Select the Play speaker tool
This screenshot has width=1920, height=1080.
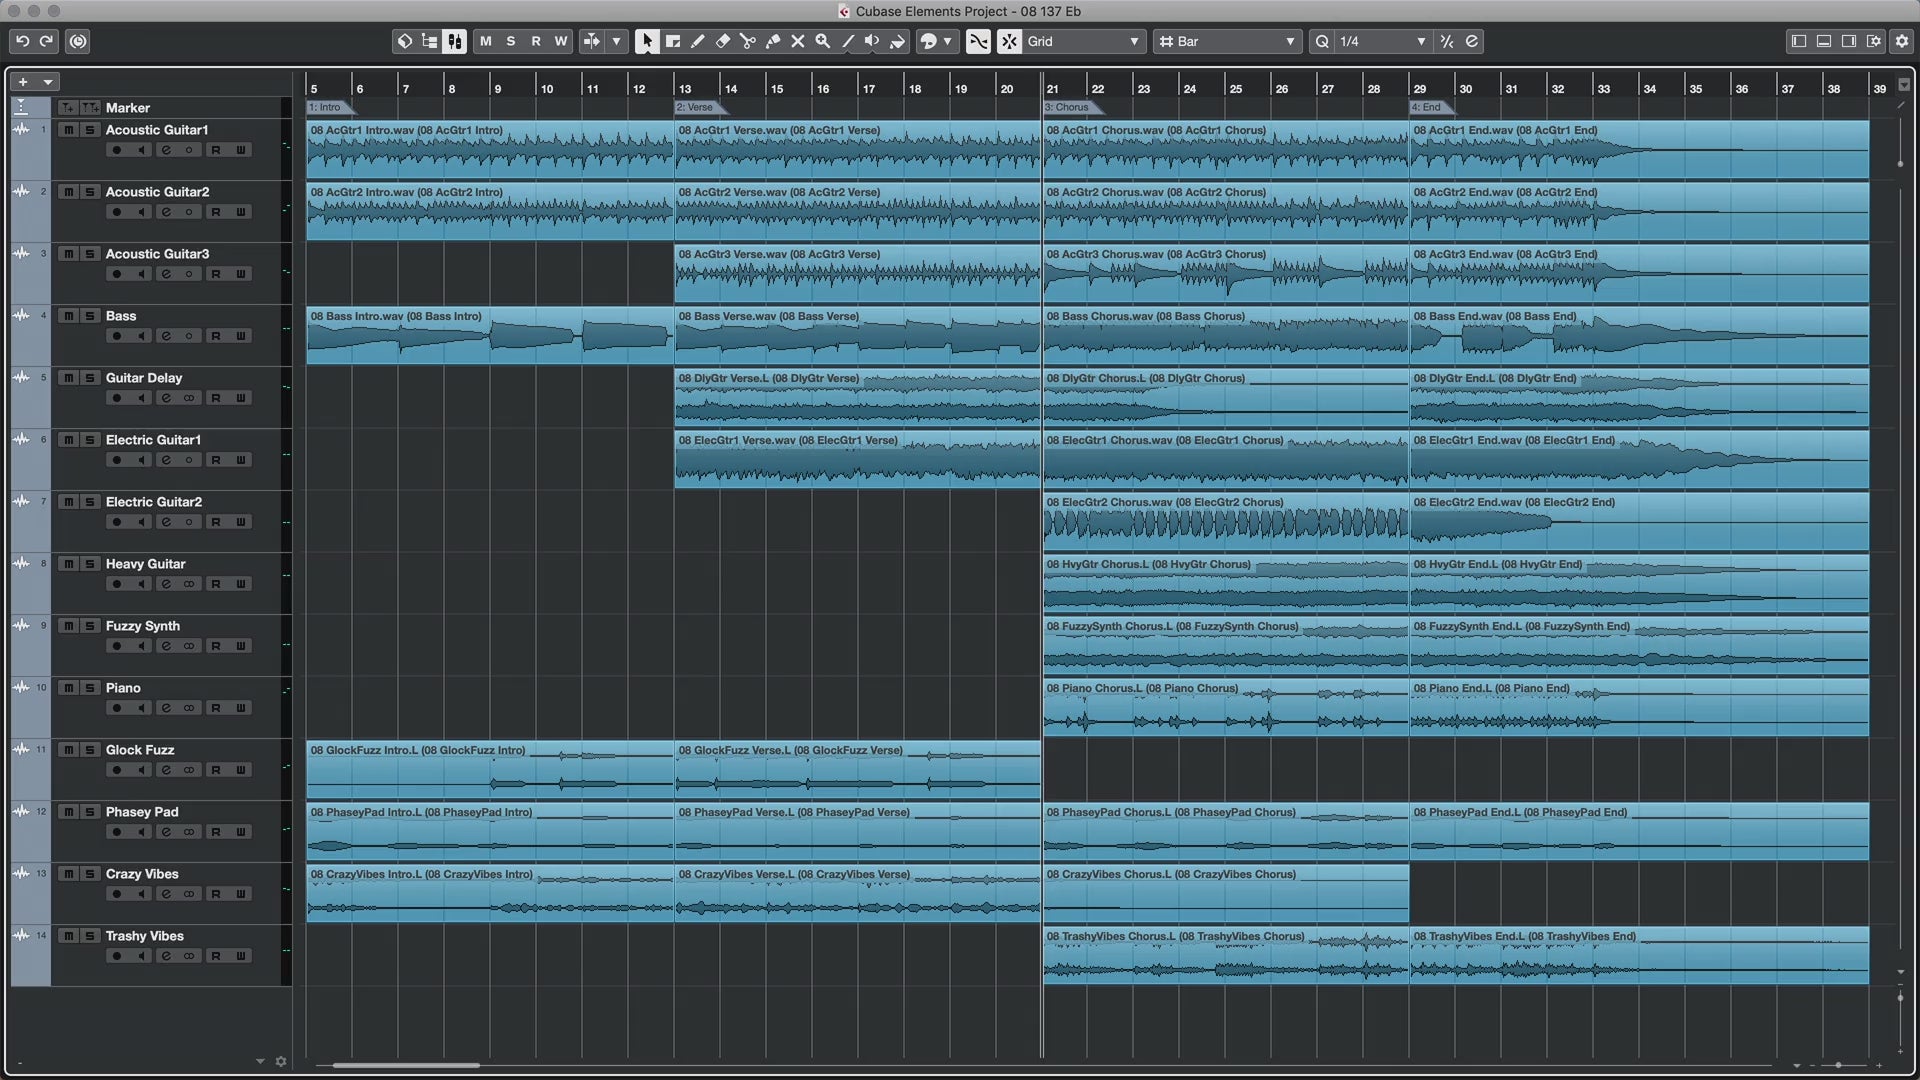[x=872, y=41]
